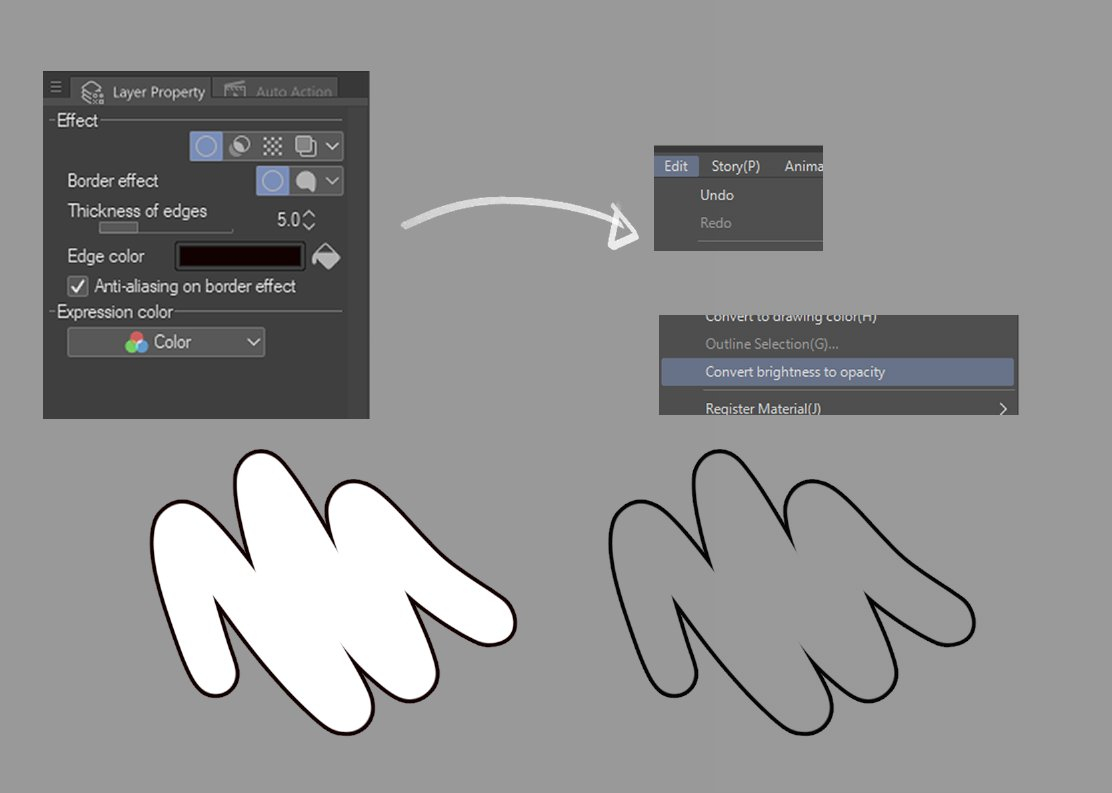Image resolution: width=1112 pixels, height=793 pixels.
Task: Select the Layer color effect icon
Action: coord(305,146)
